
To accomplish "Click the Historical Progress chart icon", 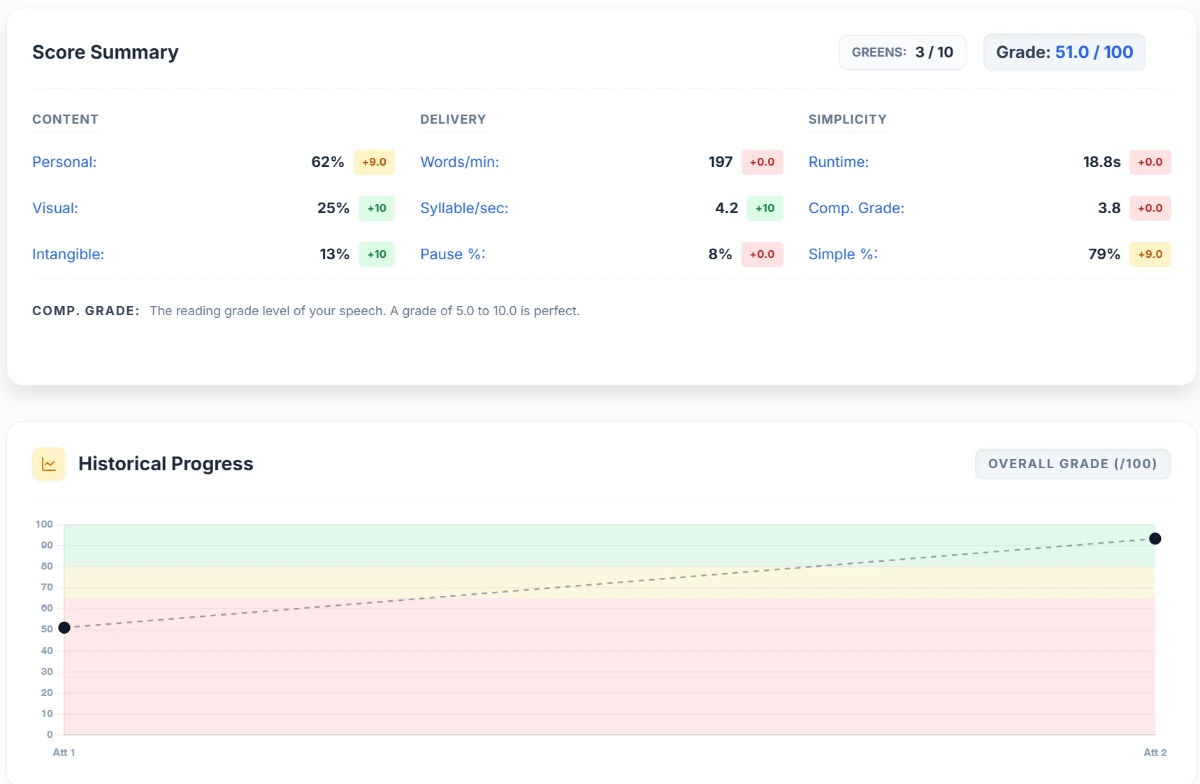I will pos(49,464).
